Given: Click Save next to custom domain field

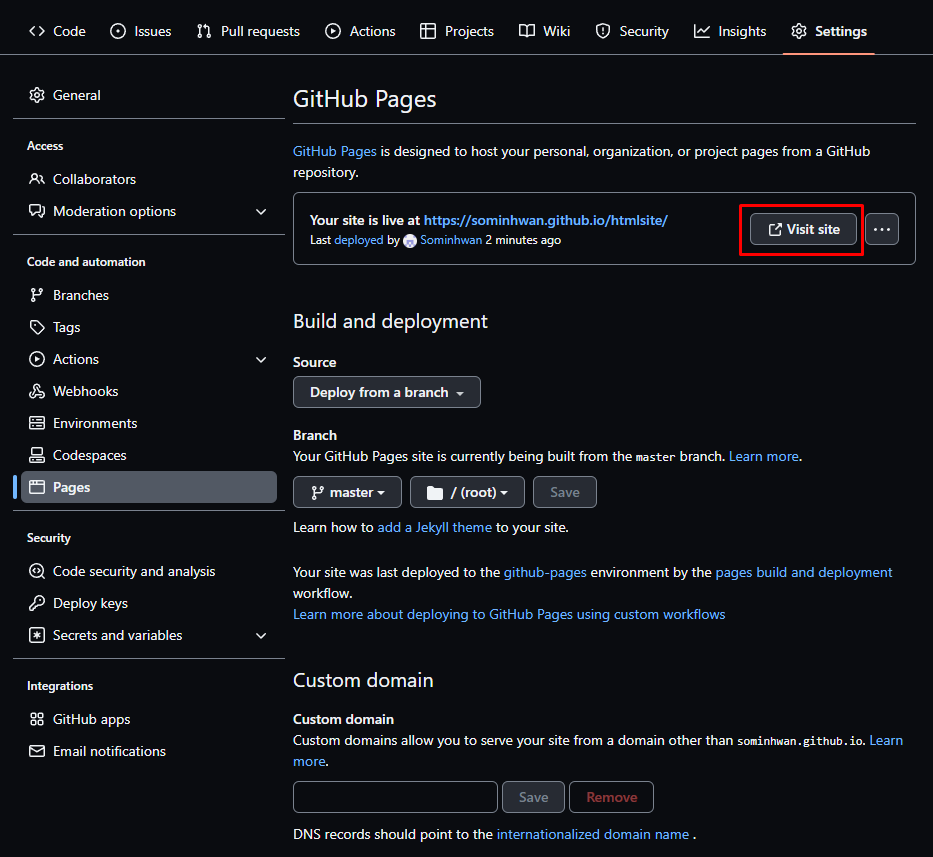Looking at the screenshot, I should click(x=533, y=797).
